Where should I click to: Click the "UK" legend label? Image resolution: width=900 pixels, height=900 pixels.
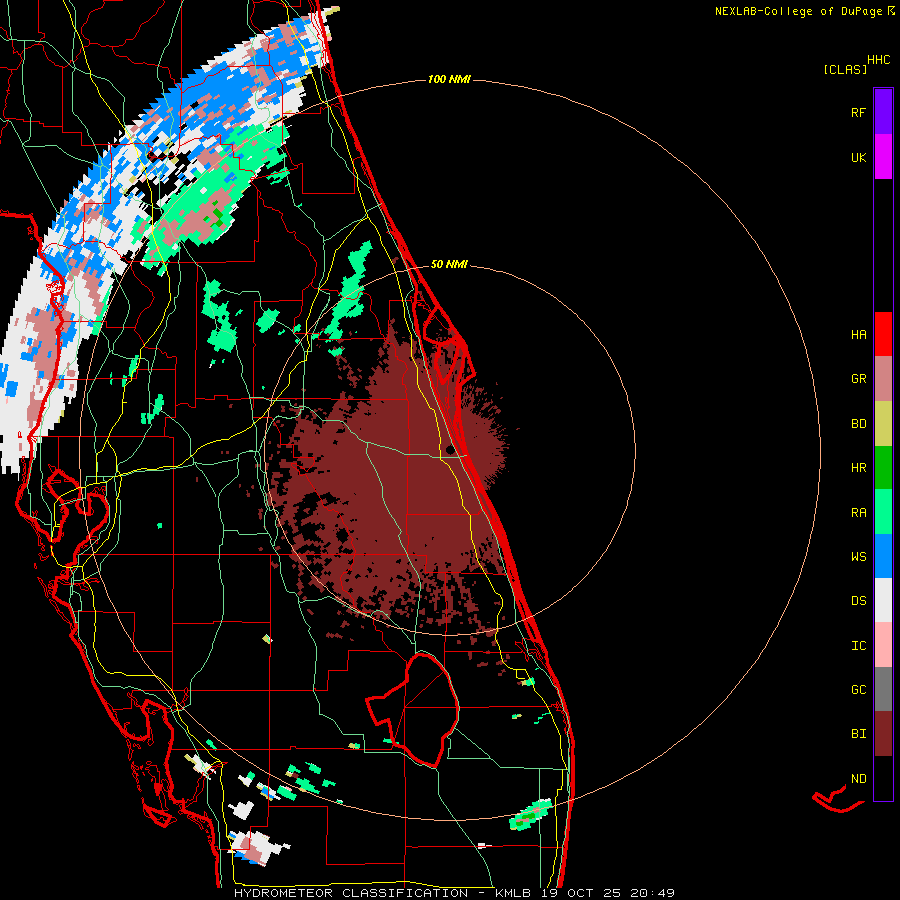pos(858,157)
